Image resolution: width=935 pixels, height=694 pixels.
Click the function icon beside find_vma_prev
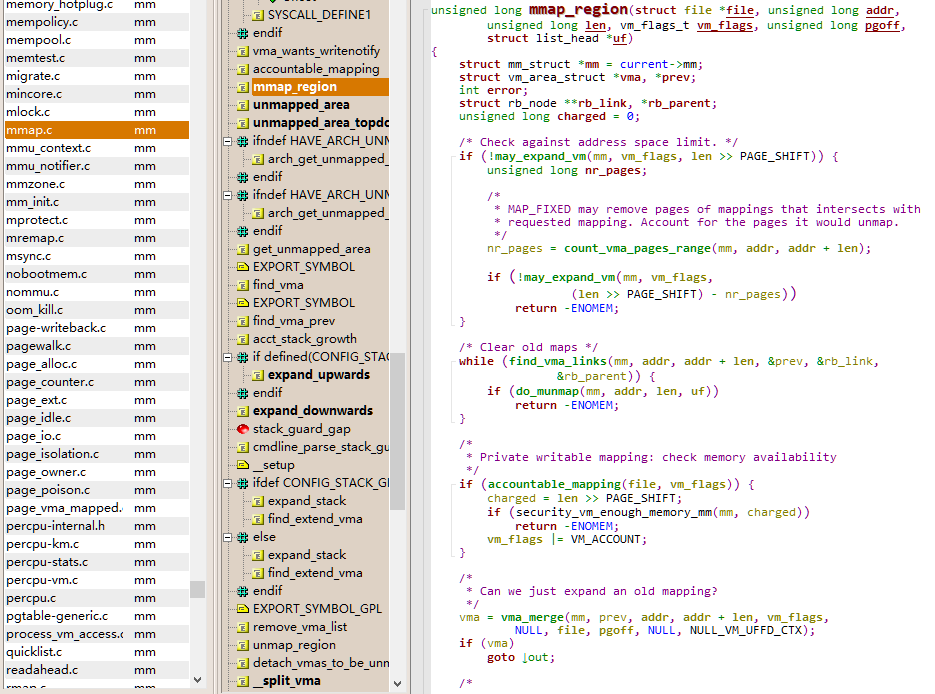click(243, 321)
